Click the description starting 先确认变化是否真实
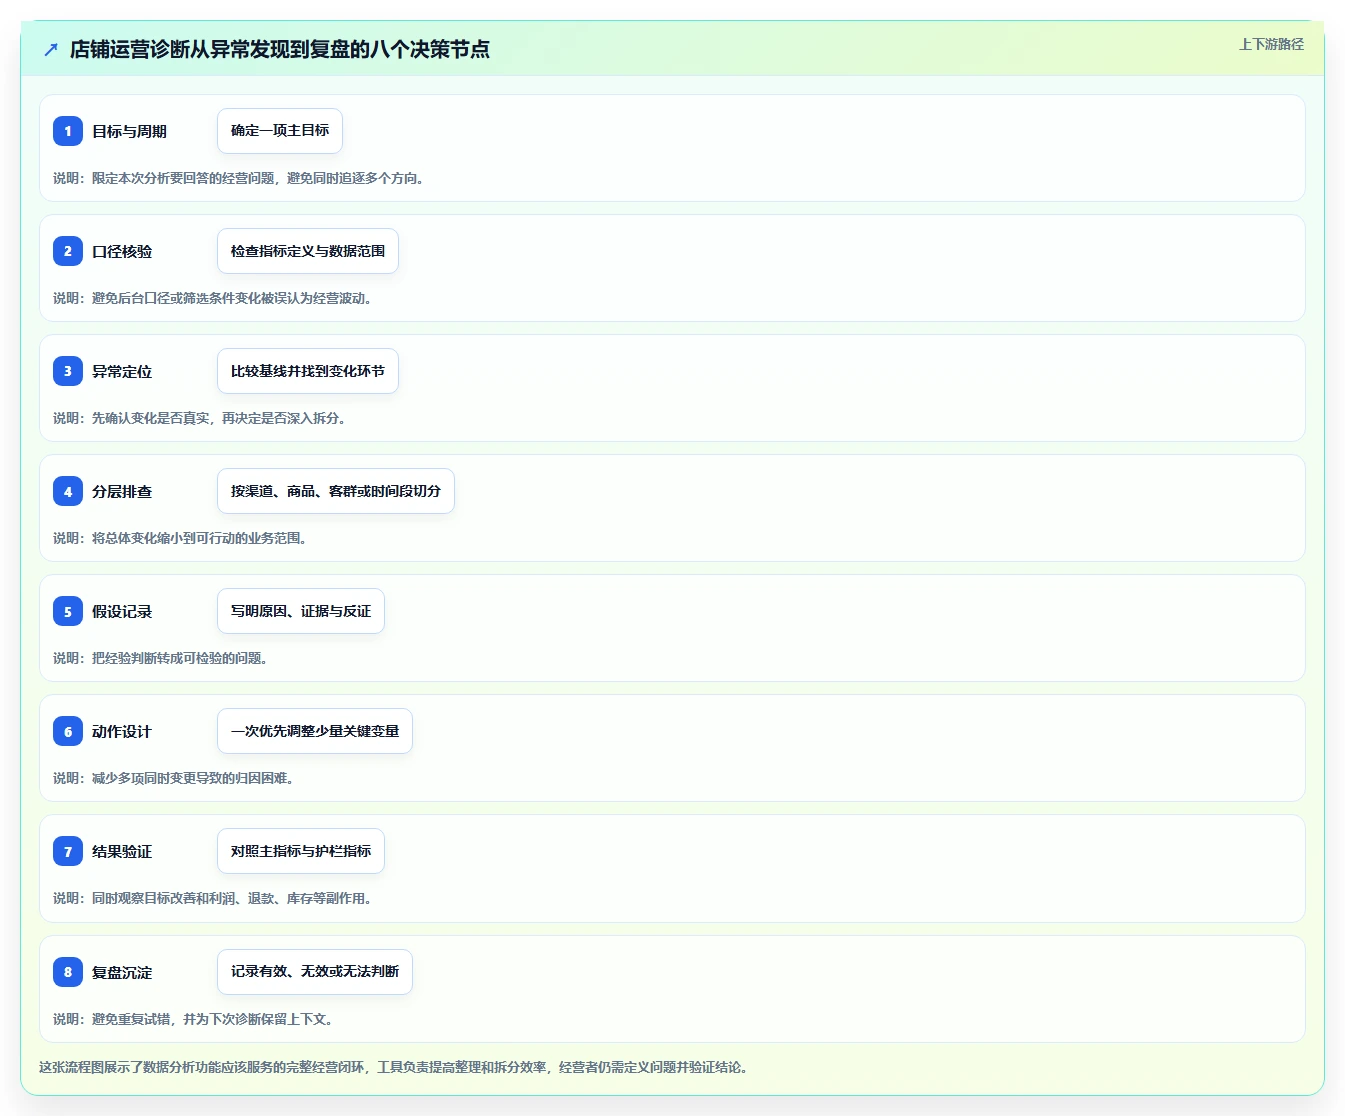The image size is (1345, 1116). coord(201,418)
